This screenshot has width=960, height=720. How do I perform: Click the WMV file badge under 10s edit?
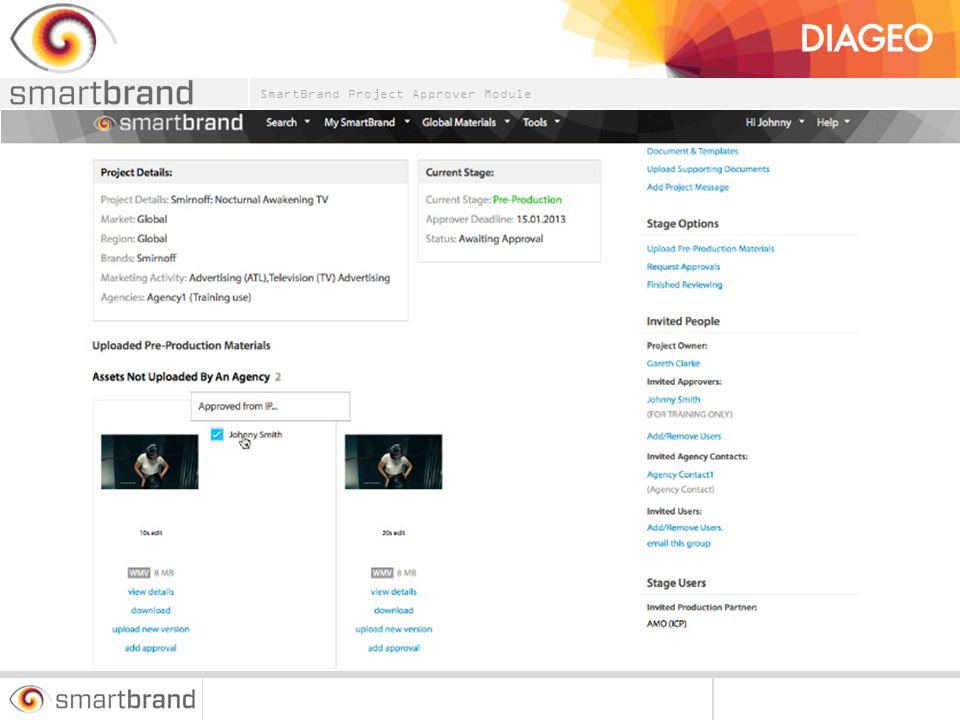point(139,573)
